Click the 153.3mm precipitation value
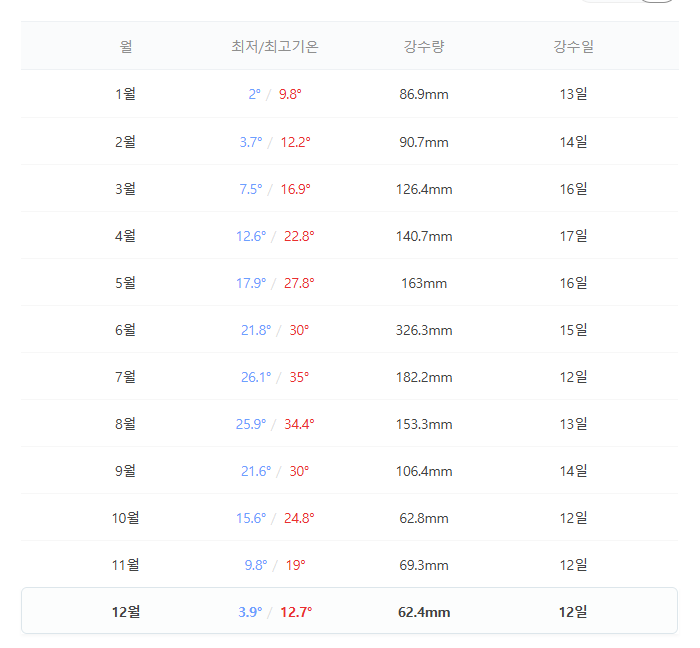Screen dimensions: 700x648 click(x=424, y=424)
